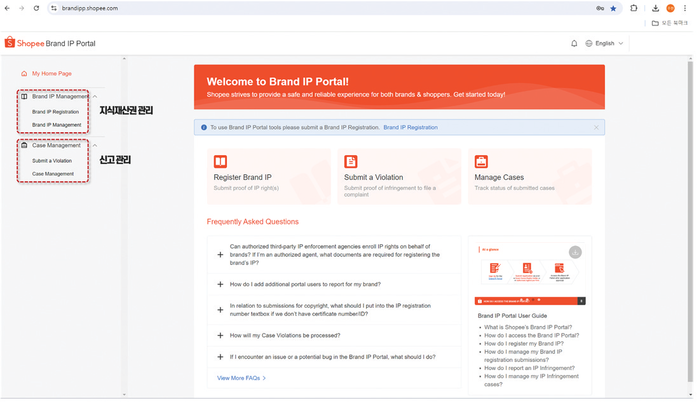This screenshot has width=699, height=405.
Task: Open My Home Page in sidebar
Action: [52, 74]
